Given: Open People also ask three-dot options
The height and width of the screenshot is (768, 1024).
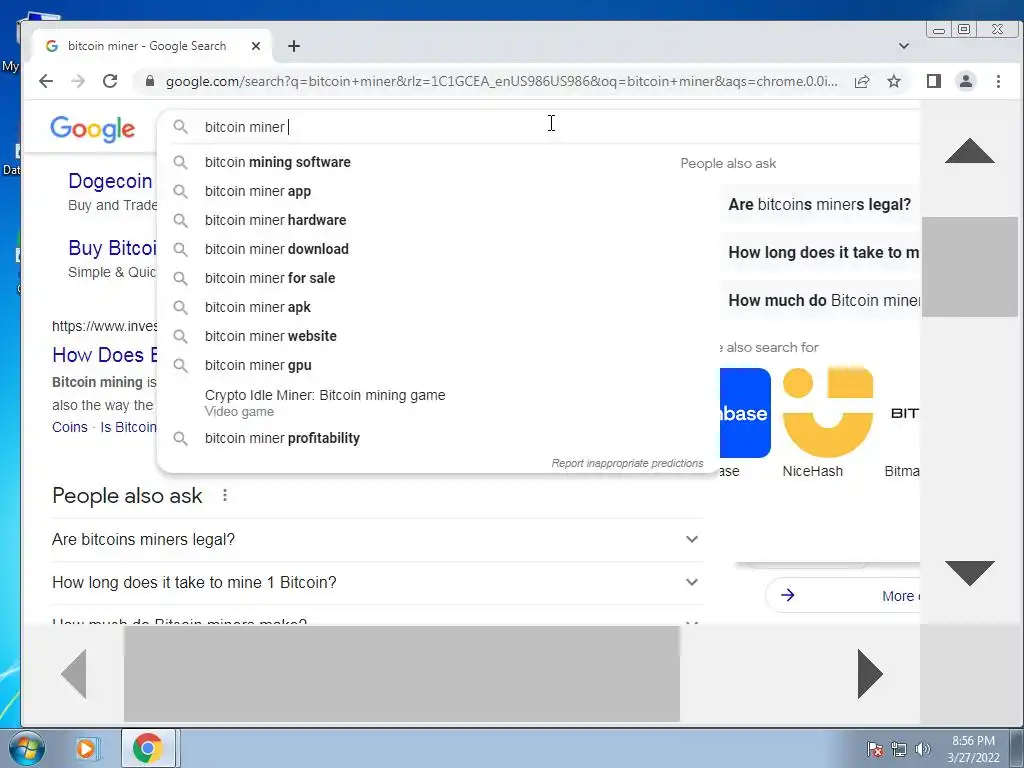Looking at the screenshot, I should click(225, 496).
